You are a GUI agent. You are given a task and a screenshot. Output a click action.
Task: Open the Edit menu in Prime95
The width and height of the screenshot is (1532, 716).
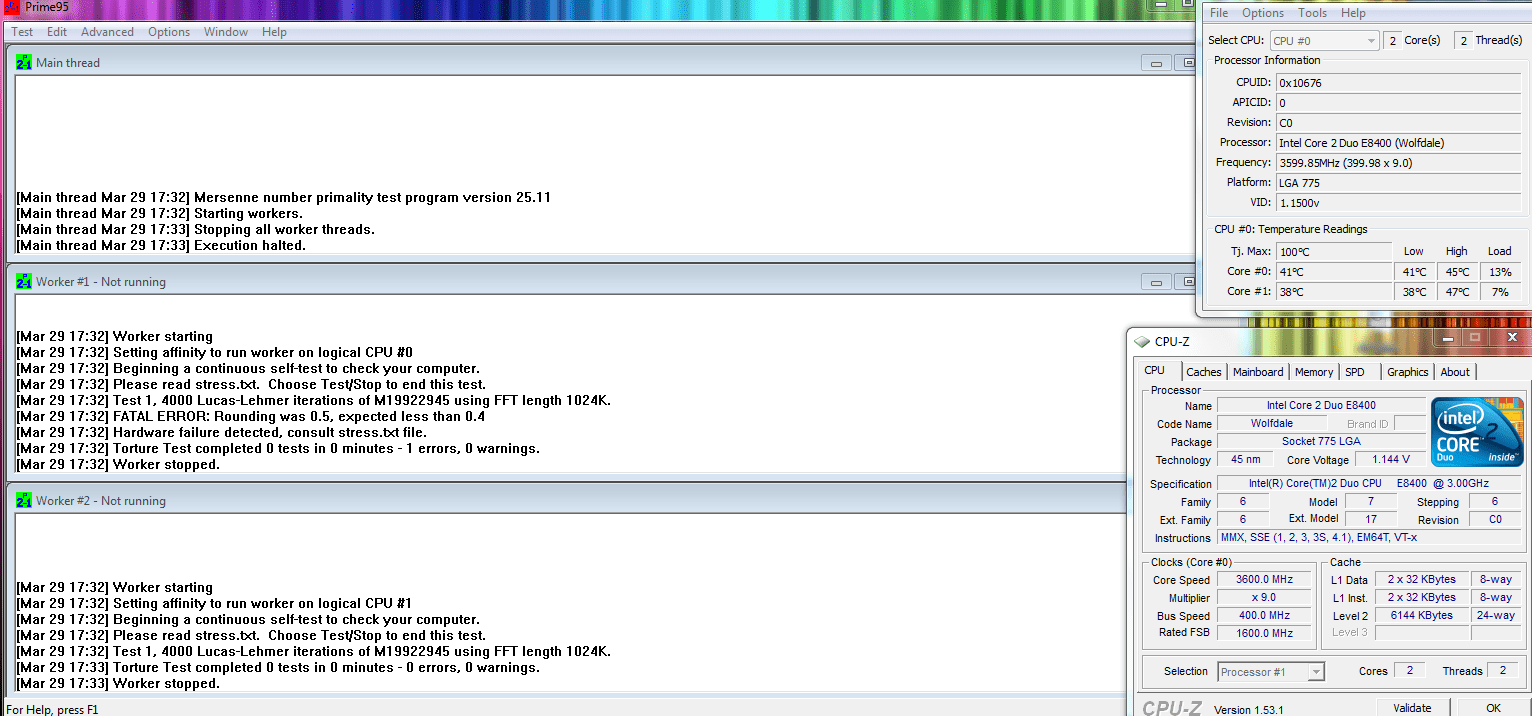pos(57,32)
